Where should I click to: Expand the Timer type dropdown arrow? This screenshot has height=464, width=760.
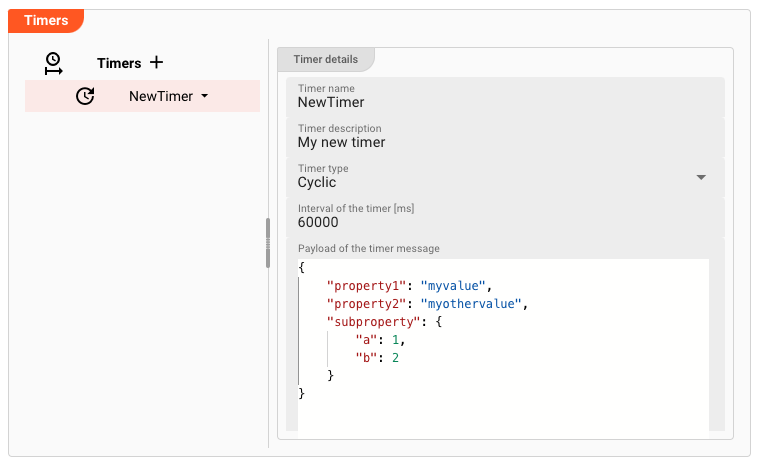point(701,177)
